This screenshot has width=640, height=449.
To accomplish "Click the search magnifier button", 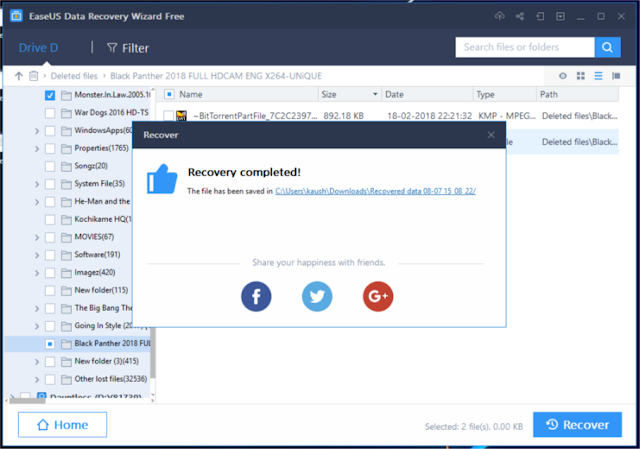I will click(607, 47).
